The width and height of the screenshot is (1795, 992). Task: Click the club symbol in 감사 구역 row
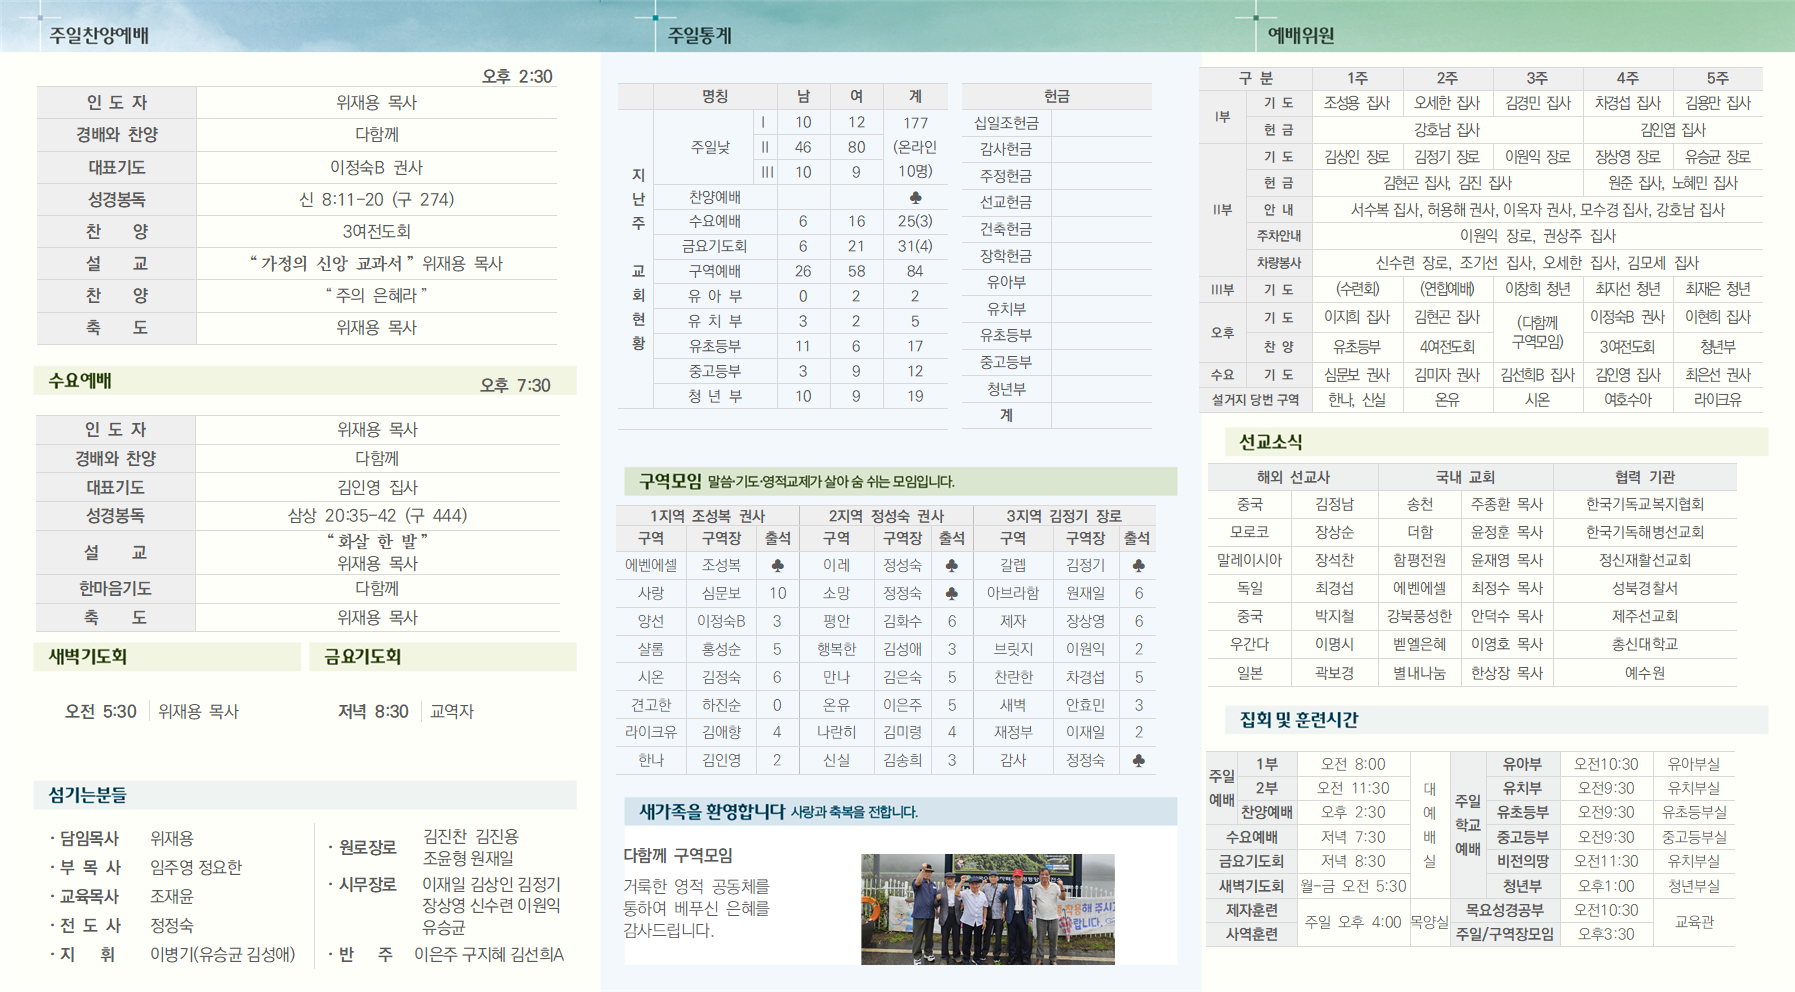(x=1138, y=760)
